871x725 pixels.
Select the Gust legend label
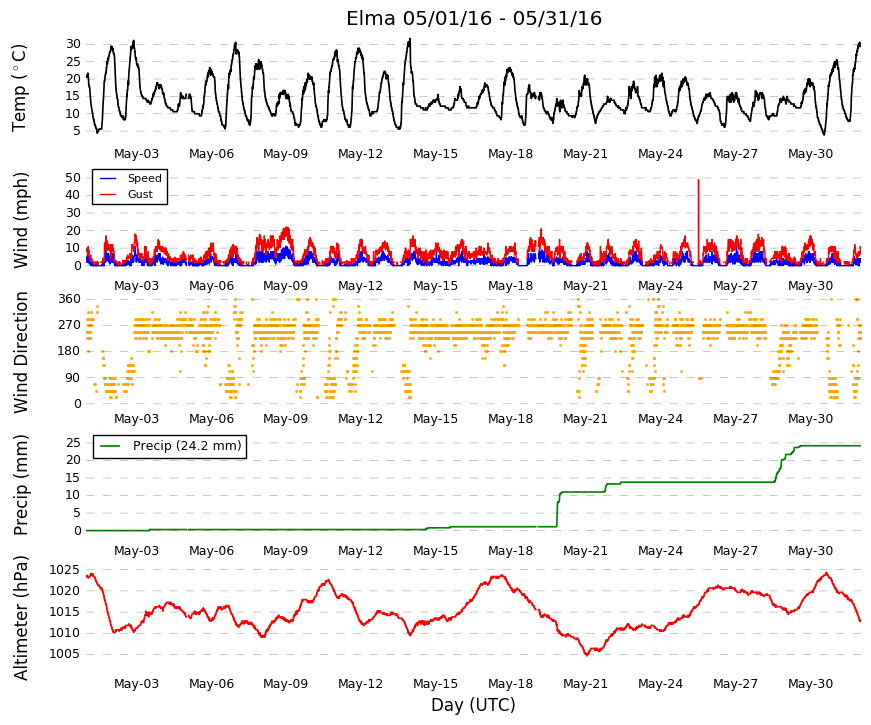[x=140, y=194]
